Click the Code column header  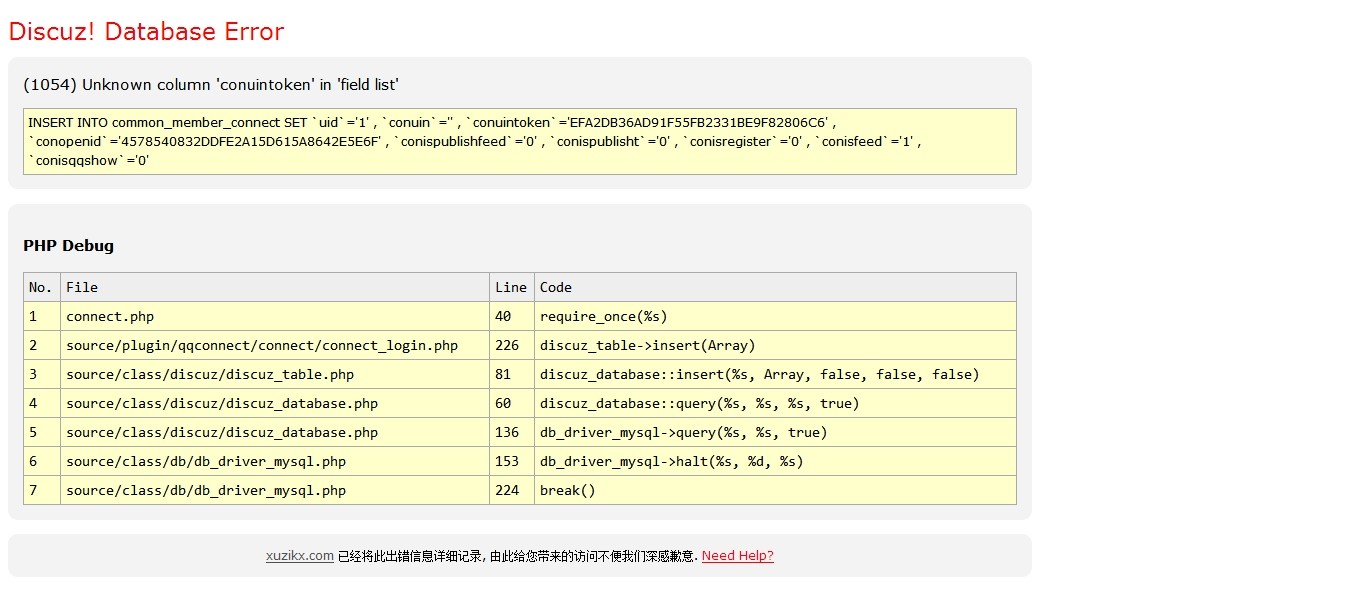[552, 287]
